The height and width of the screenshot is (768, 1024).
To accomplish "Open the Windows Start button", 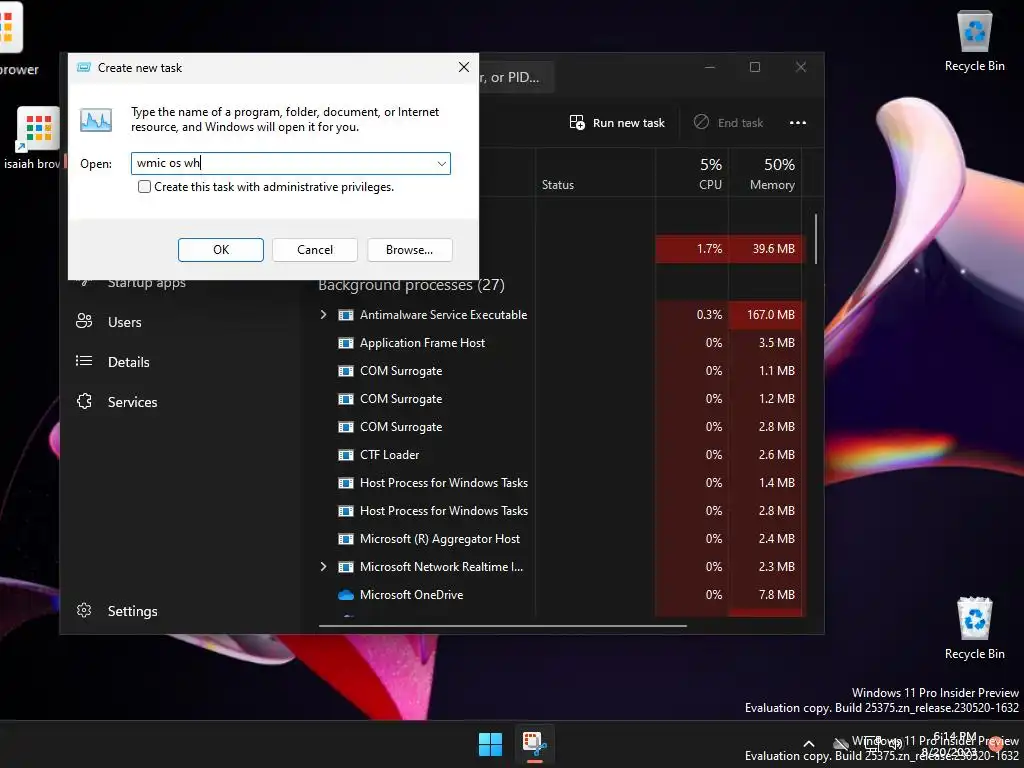I will 490,744.
